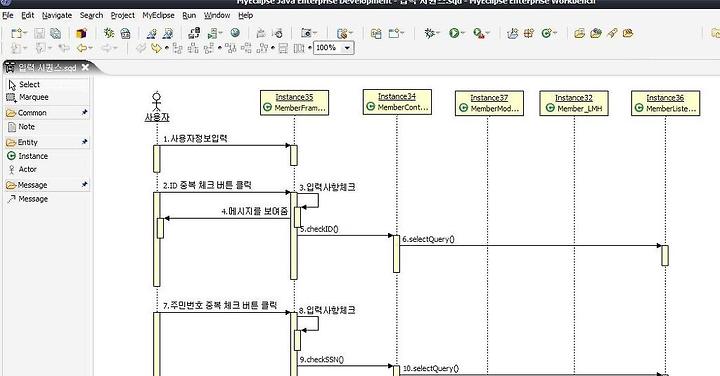The image size is (720, 376).
Task: Select the sequence diagram .sqd editor tab
Action: [47, 67]
